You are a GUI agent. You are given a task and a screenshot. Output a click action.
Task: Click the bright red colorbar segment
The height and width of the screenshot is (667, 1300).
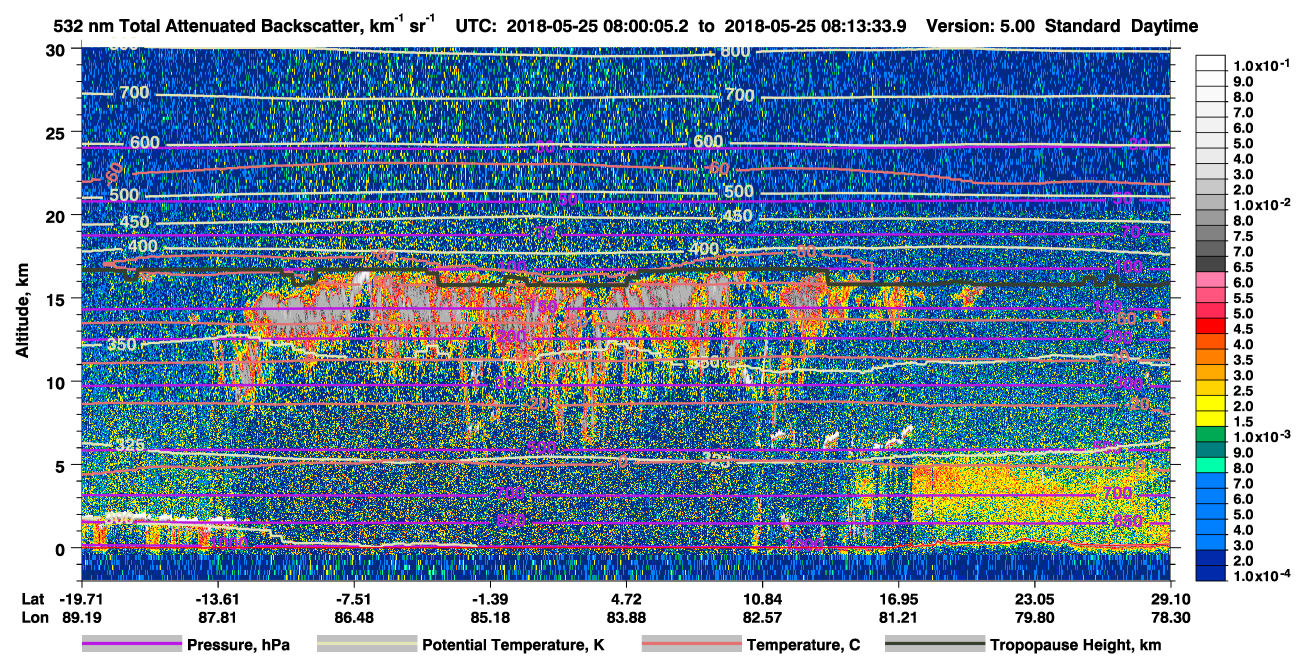pyautogui.click(x=1213, y=325)
